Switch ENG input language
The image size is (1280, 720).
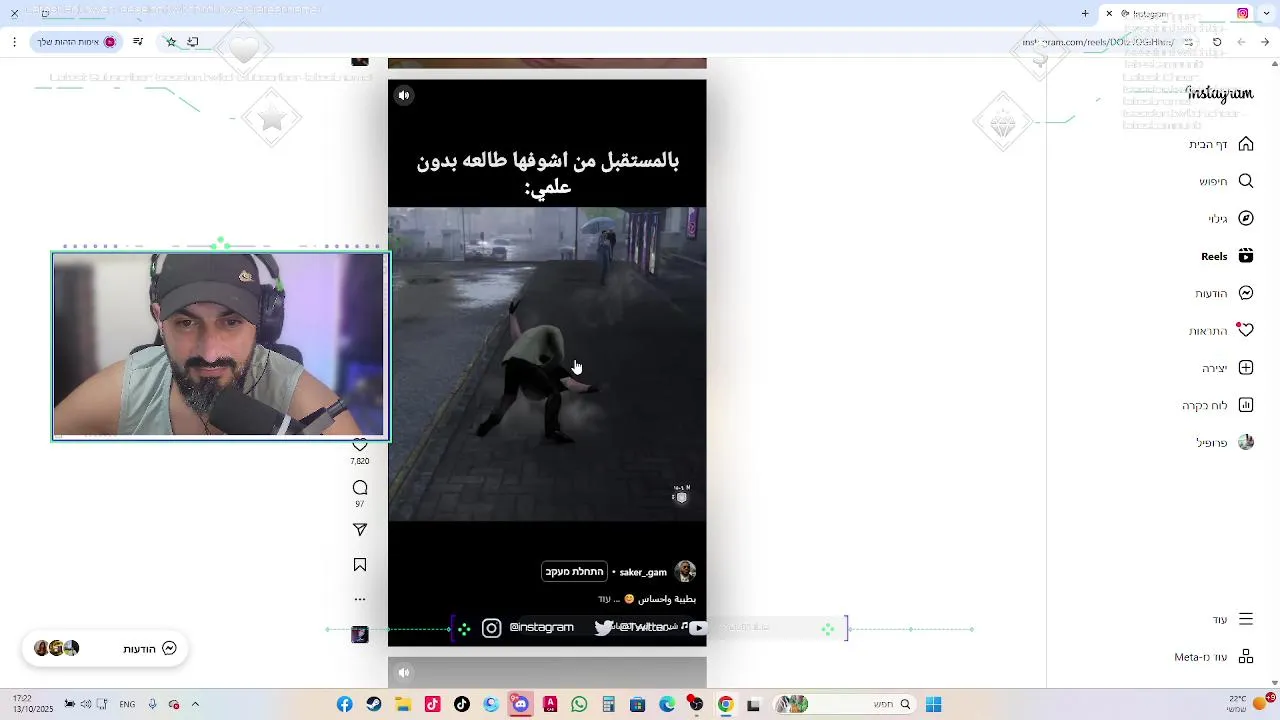tap(127, 704)
